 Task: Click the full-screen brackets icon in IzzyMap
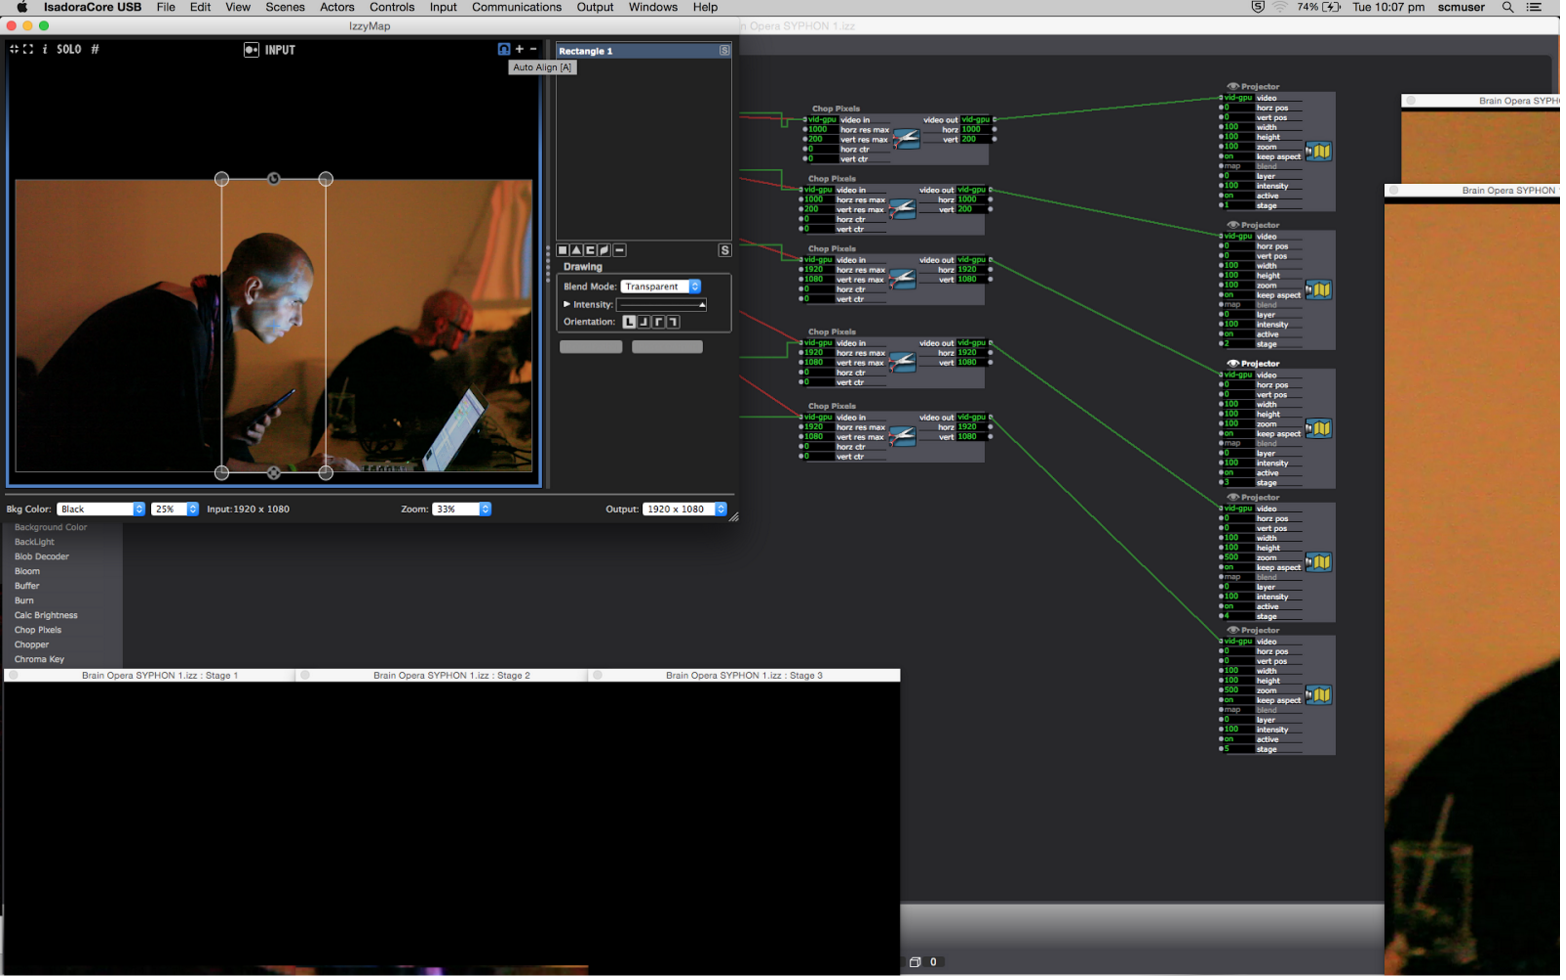pyautogui.click(x=28, y=49)
